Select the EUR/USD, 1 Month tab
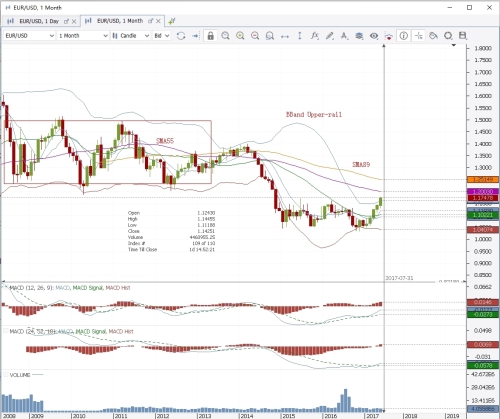500x419 pixels. pos(120,21)
